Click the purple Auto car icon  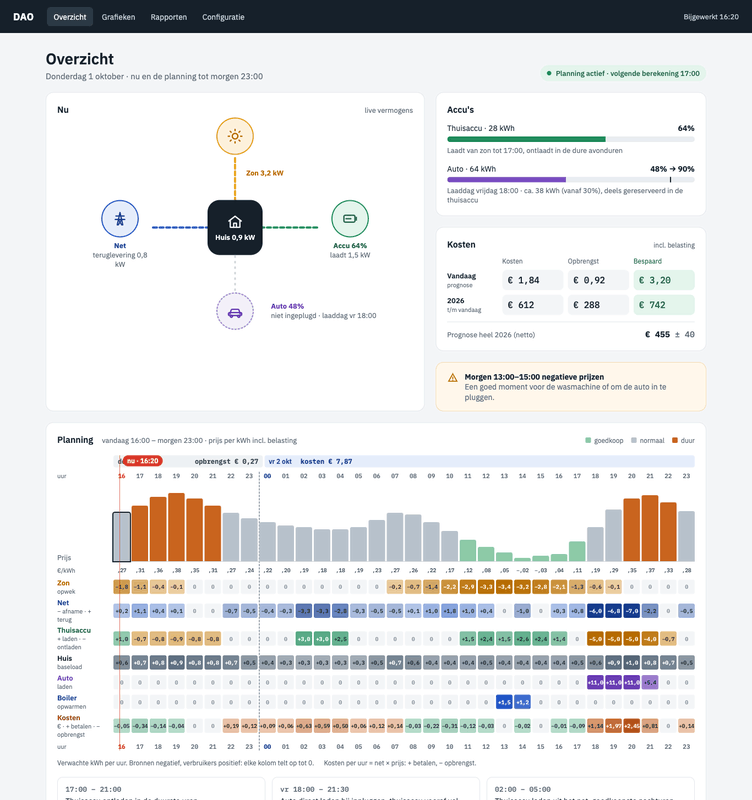coord(235,312)
